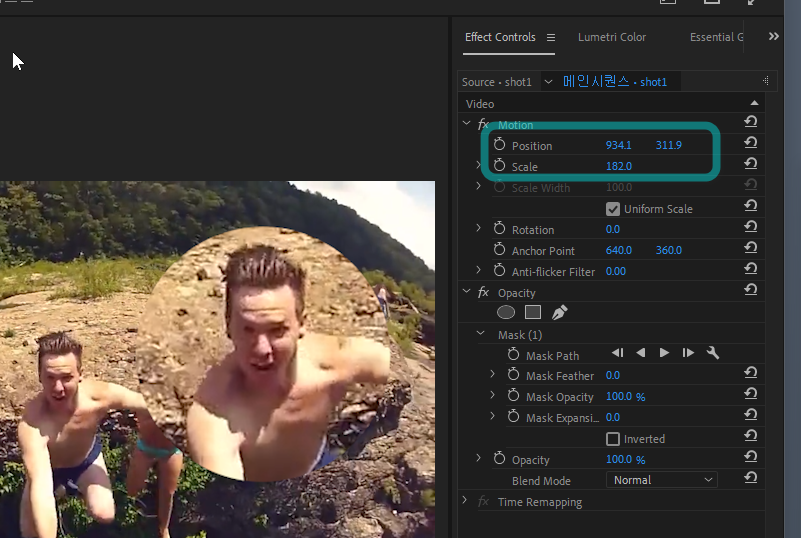Image resolution: width=801 pixels, height=538 pixels.
Task: Collapse the Mask (1) section
Action: click(x=480, y=334)
